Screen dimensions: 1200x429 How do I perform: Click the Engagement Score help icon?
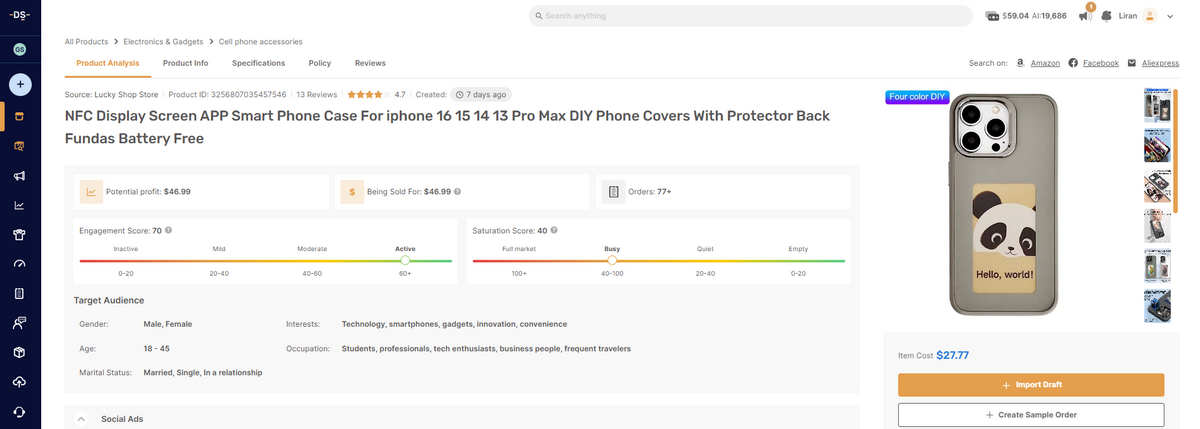pyautogui.click(x=168, y=231)
